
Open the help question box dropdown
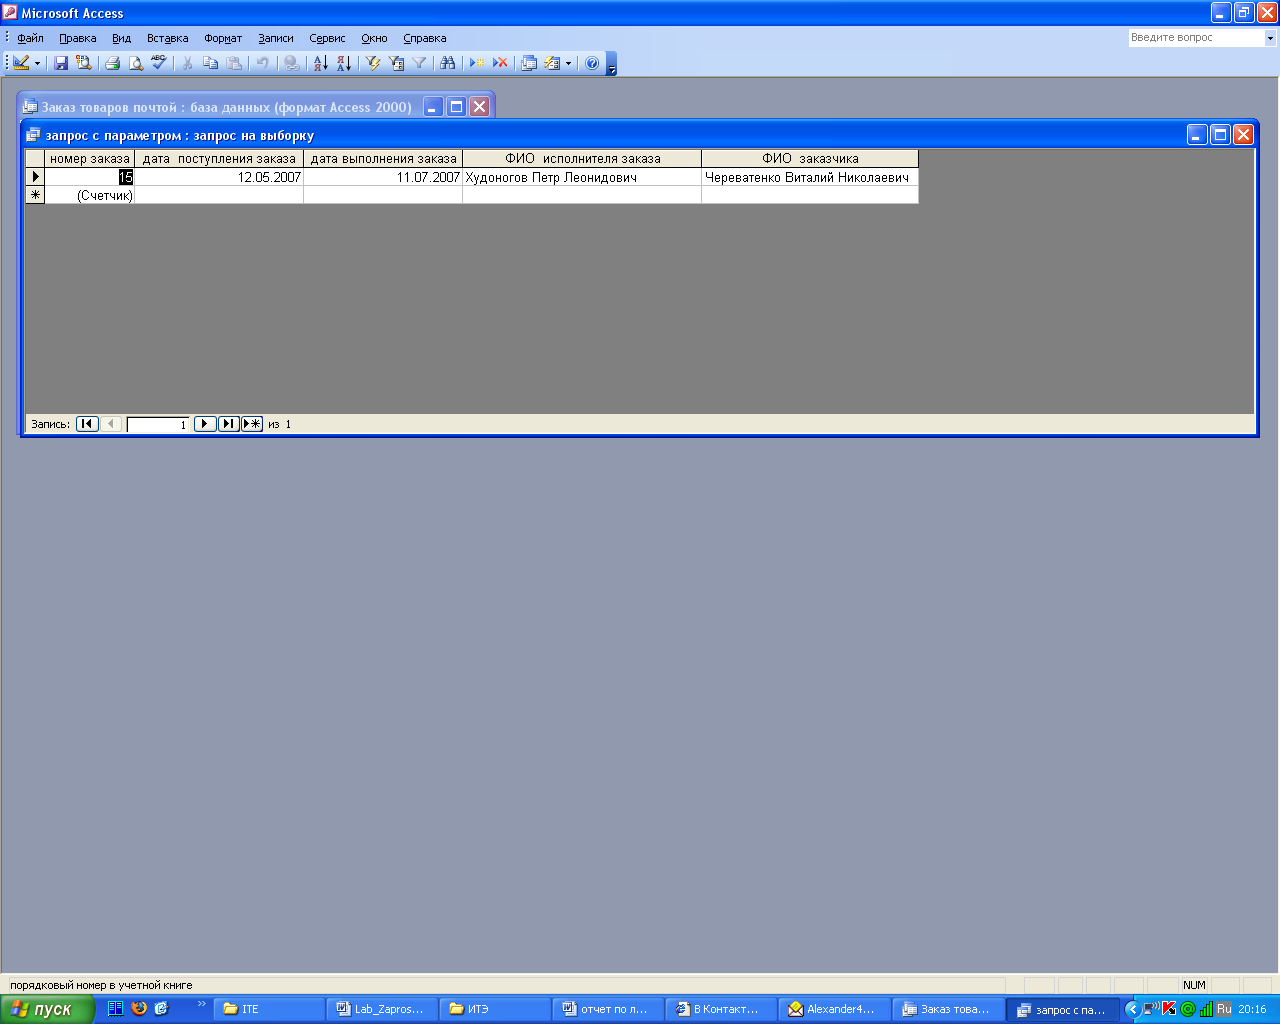tap(1271, 38)
